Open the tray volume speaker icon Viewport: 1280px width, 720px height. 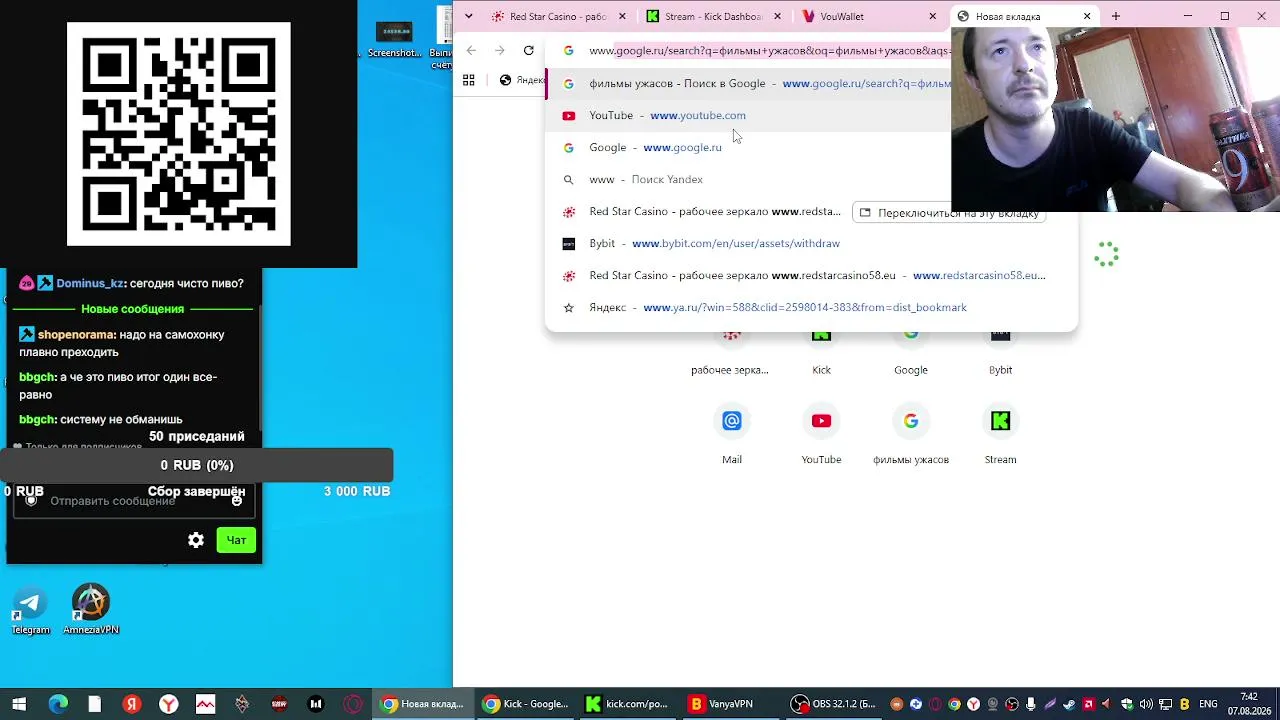(1146, 704)
